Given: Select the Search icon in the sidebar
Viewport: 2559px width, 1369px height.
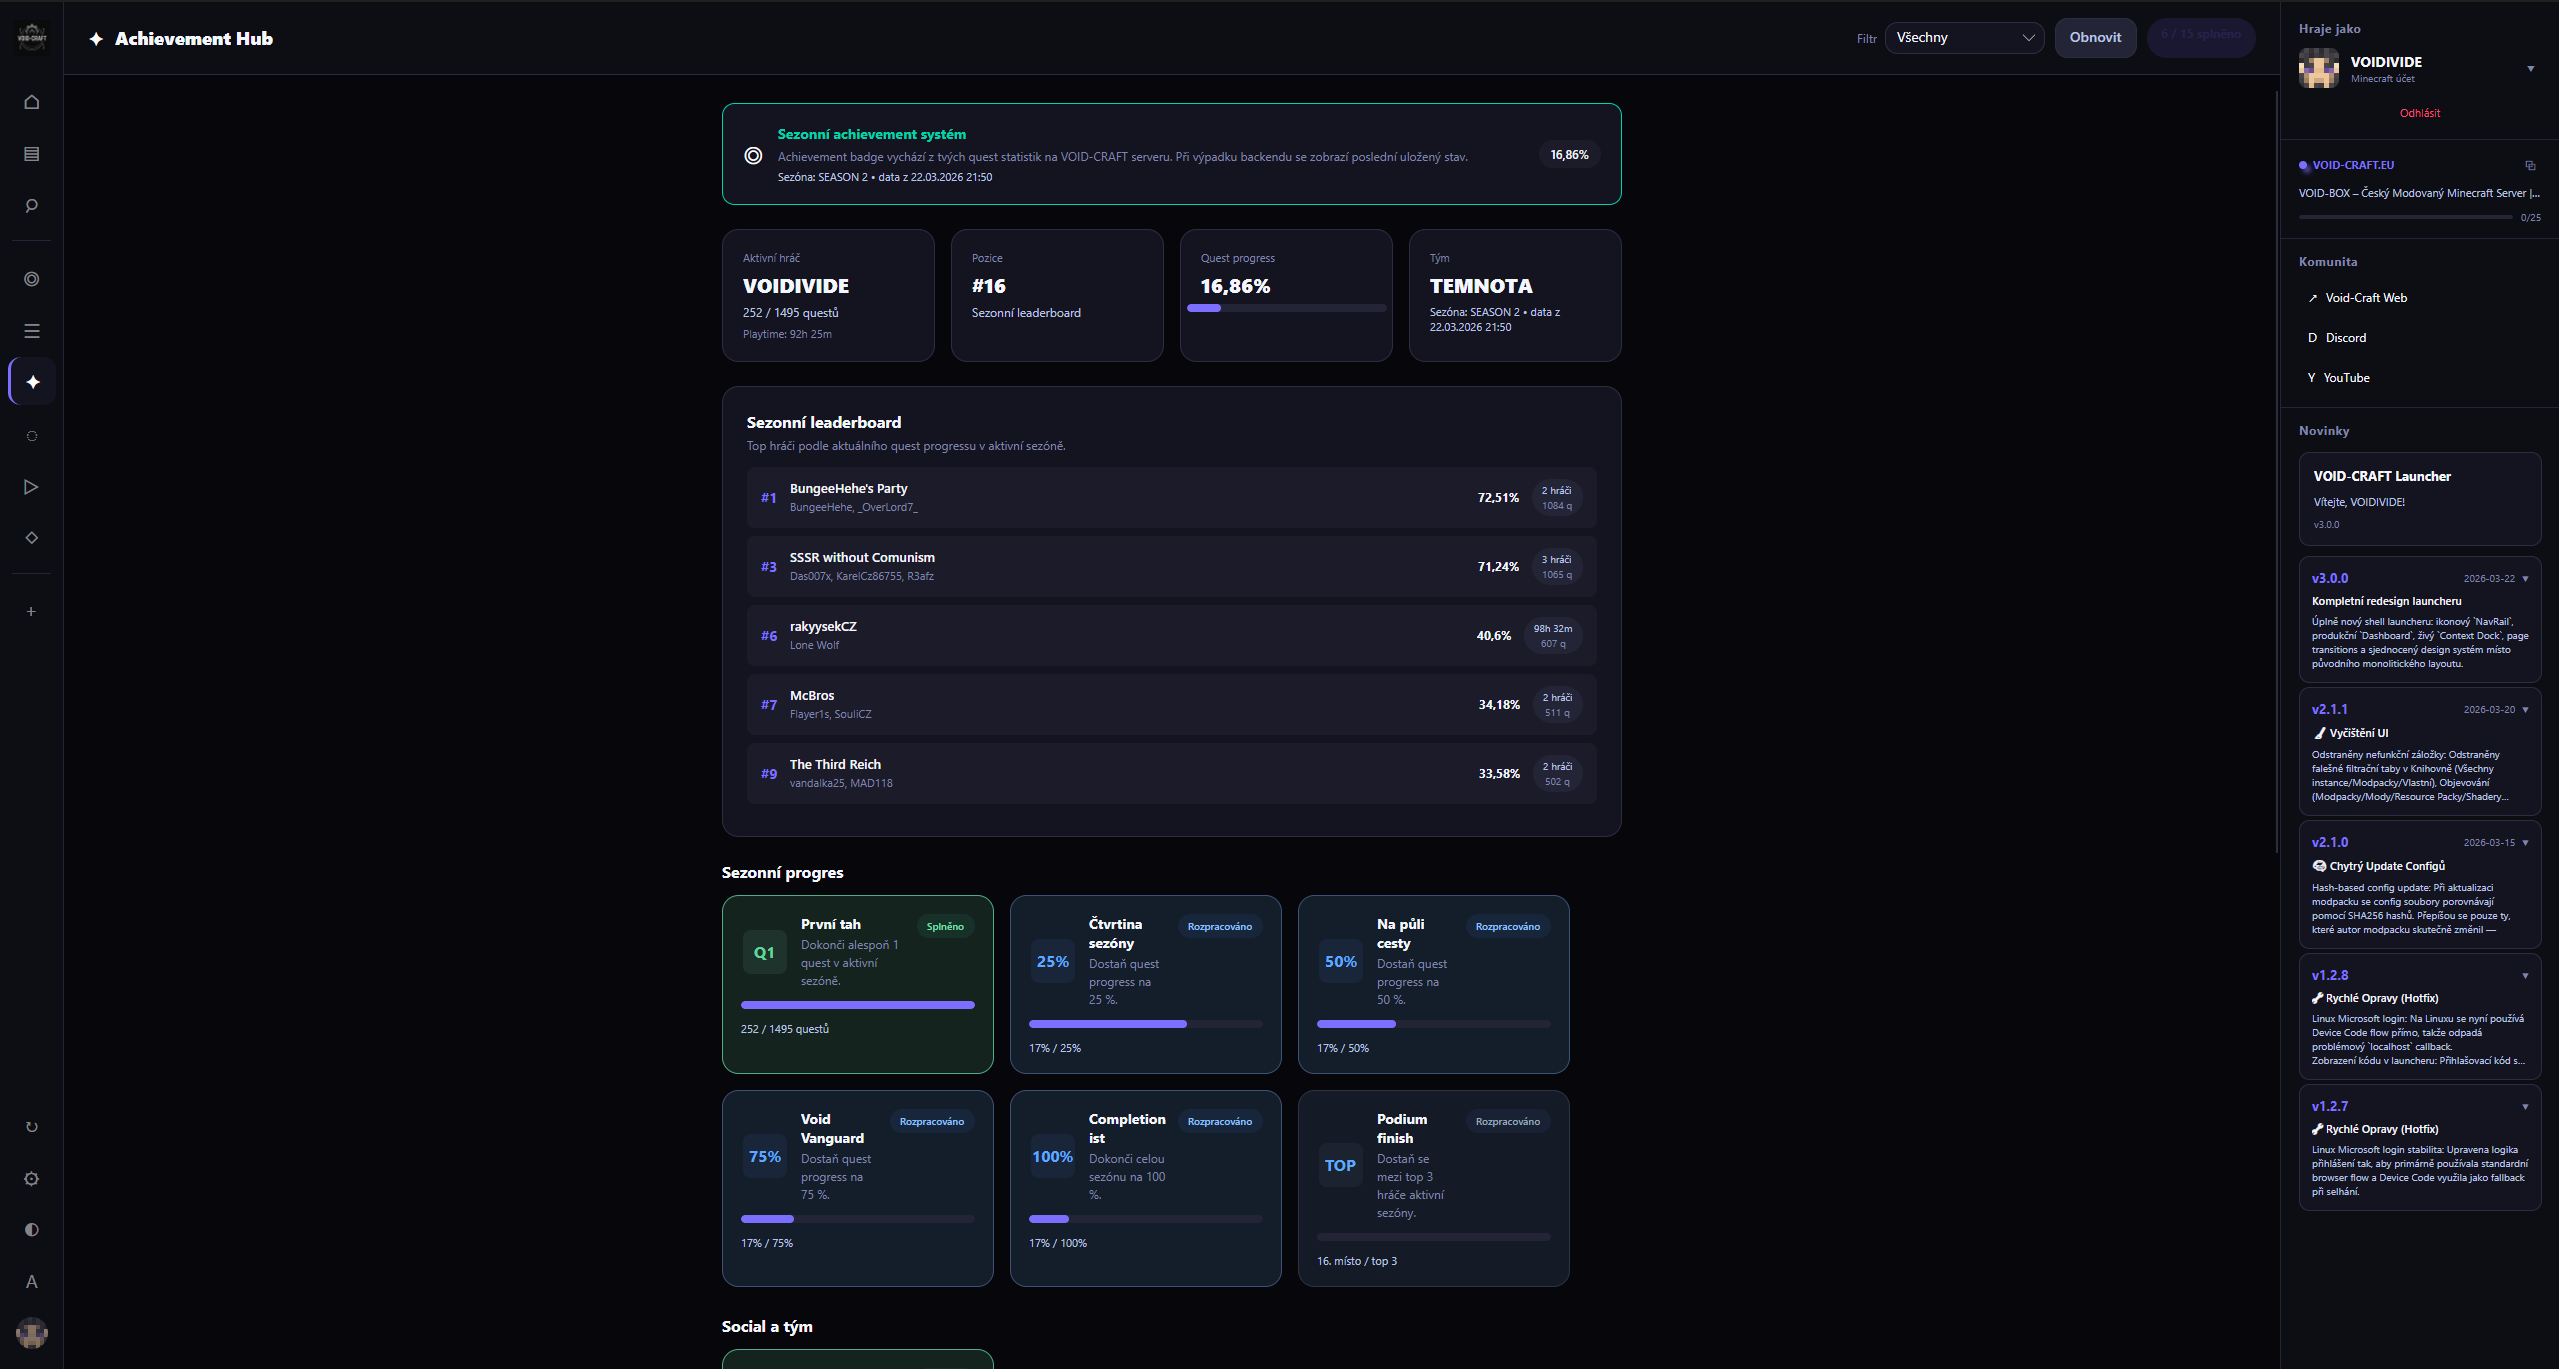Looking at the screenshot, I should click(31, 205).
